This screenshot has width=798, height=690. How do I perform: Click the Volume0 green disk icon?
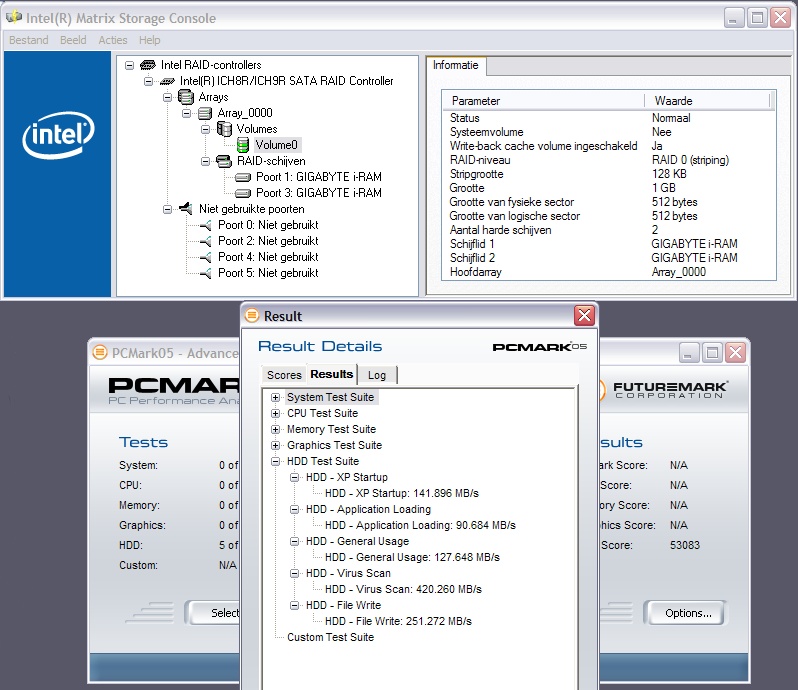pyautogui.click(x=243, y=145)
